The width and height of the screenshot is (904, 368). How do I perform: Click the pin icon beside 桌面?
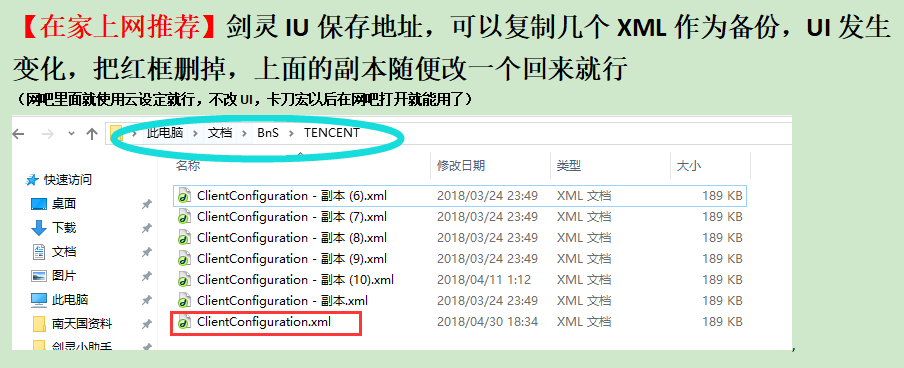(x=146, y=204)
